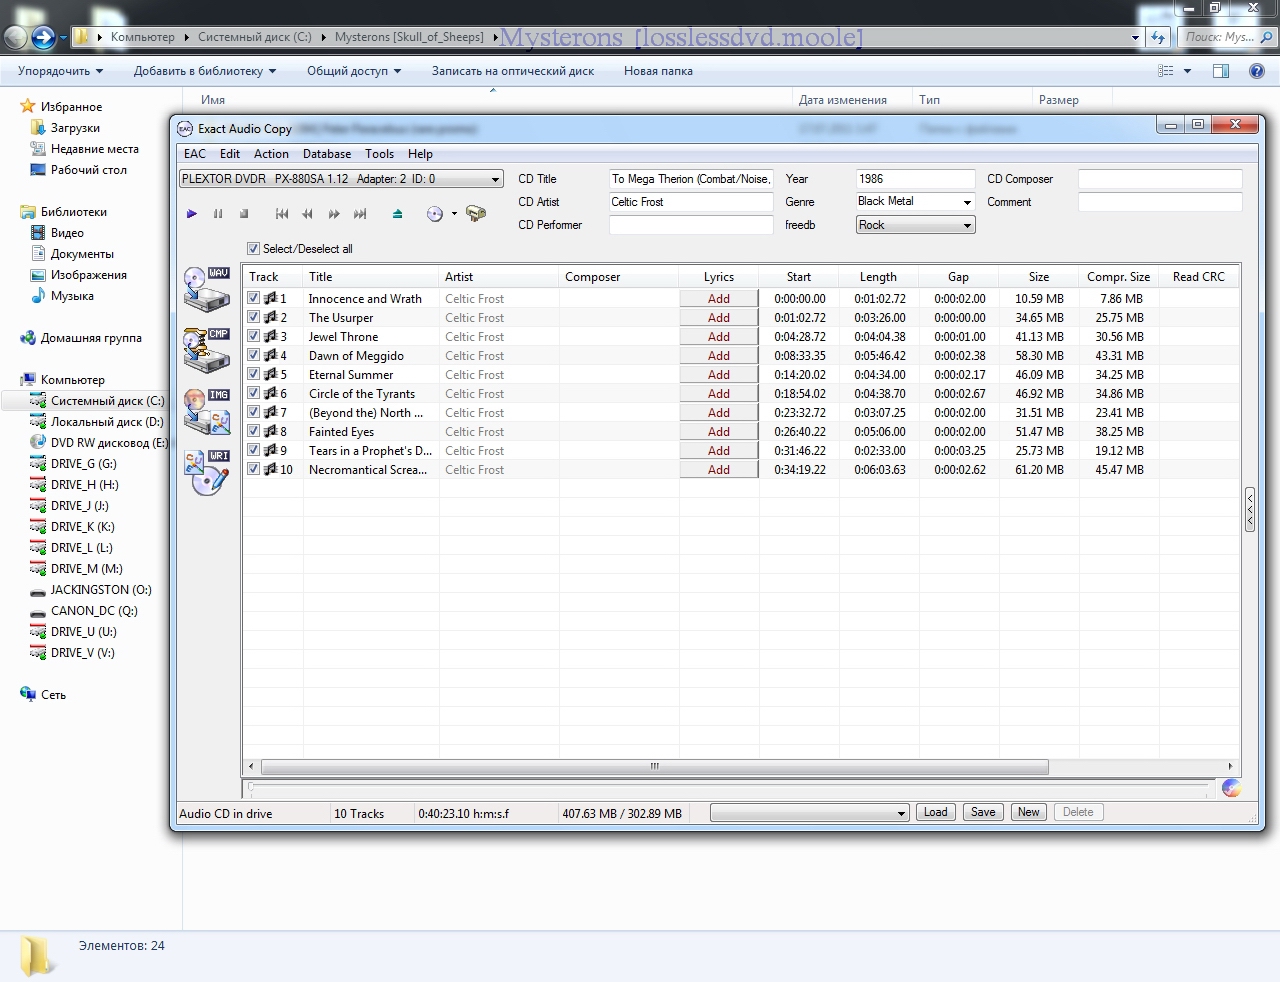Click the Year field showing 1986
This screenshot has height=982, width=1280.
tap(915, 179)
